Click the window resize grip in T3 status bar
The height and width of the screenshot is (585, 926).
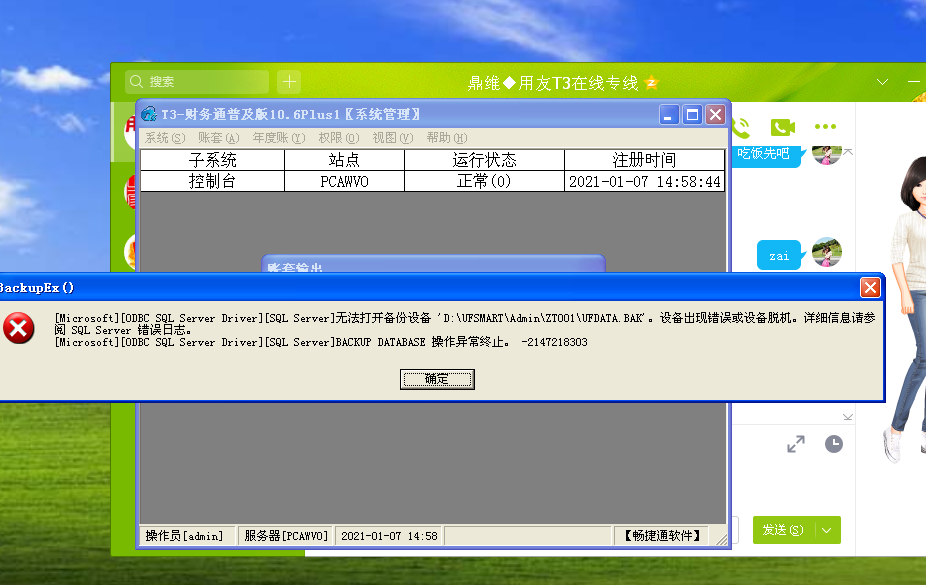coord(722,538)
